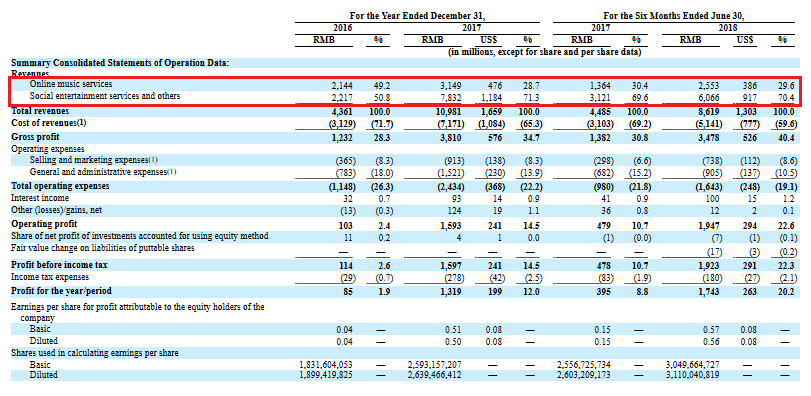Select 'Profit for the year/period' label
The width and height of the screenshot is (811, 396).
(62, 291)
